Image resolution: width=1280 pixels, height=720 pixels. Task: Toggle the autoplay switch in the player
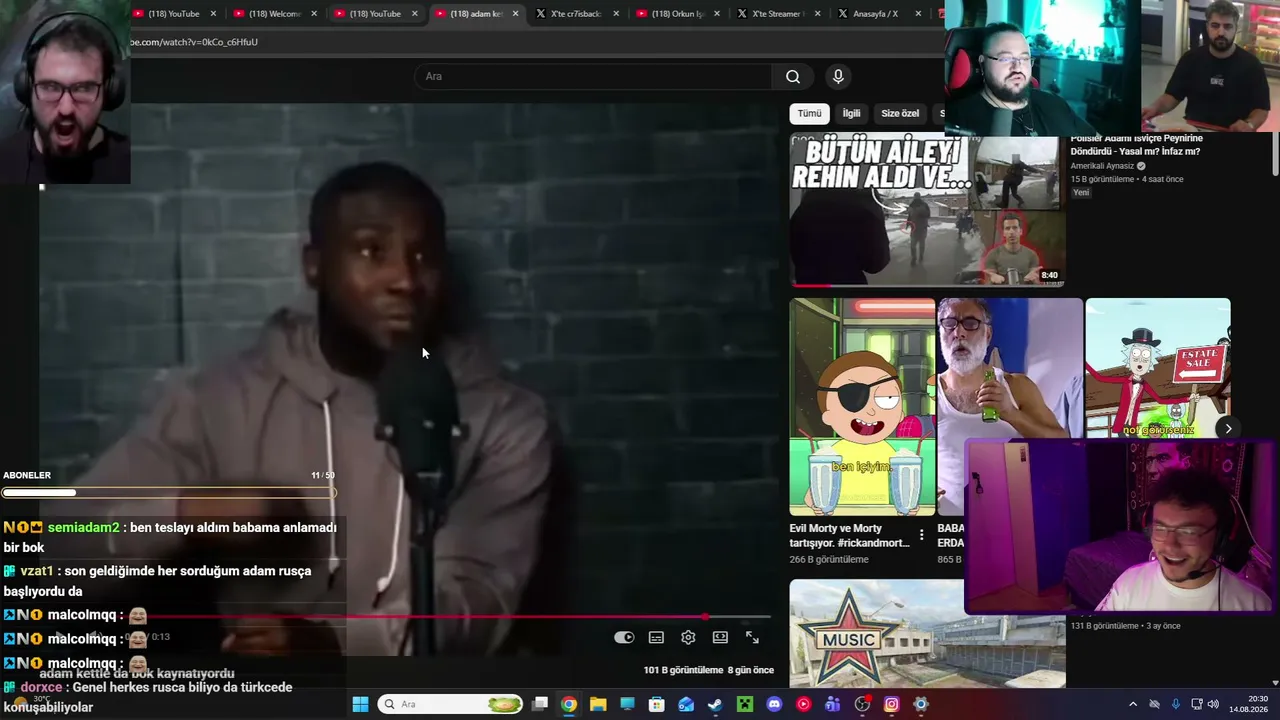[624, 638]
